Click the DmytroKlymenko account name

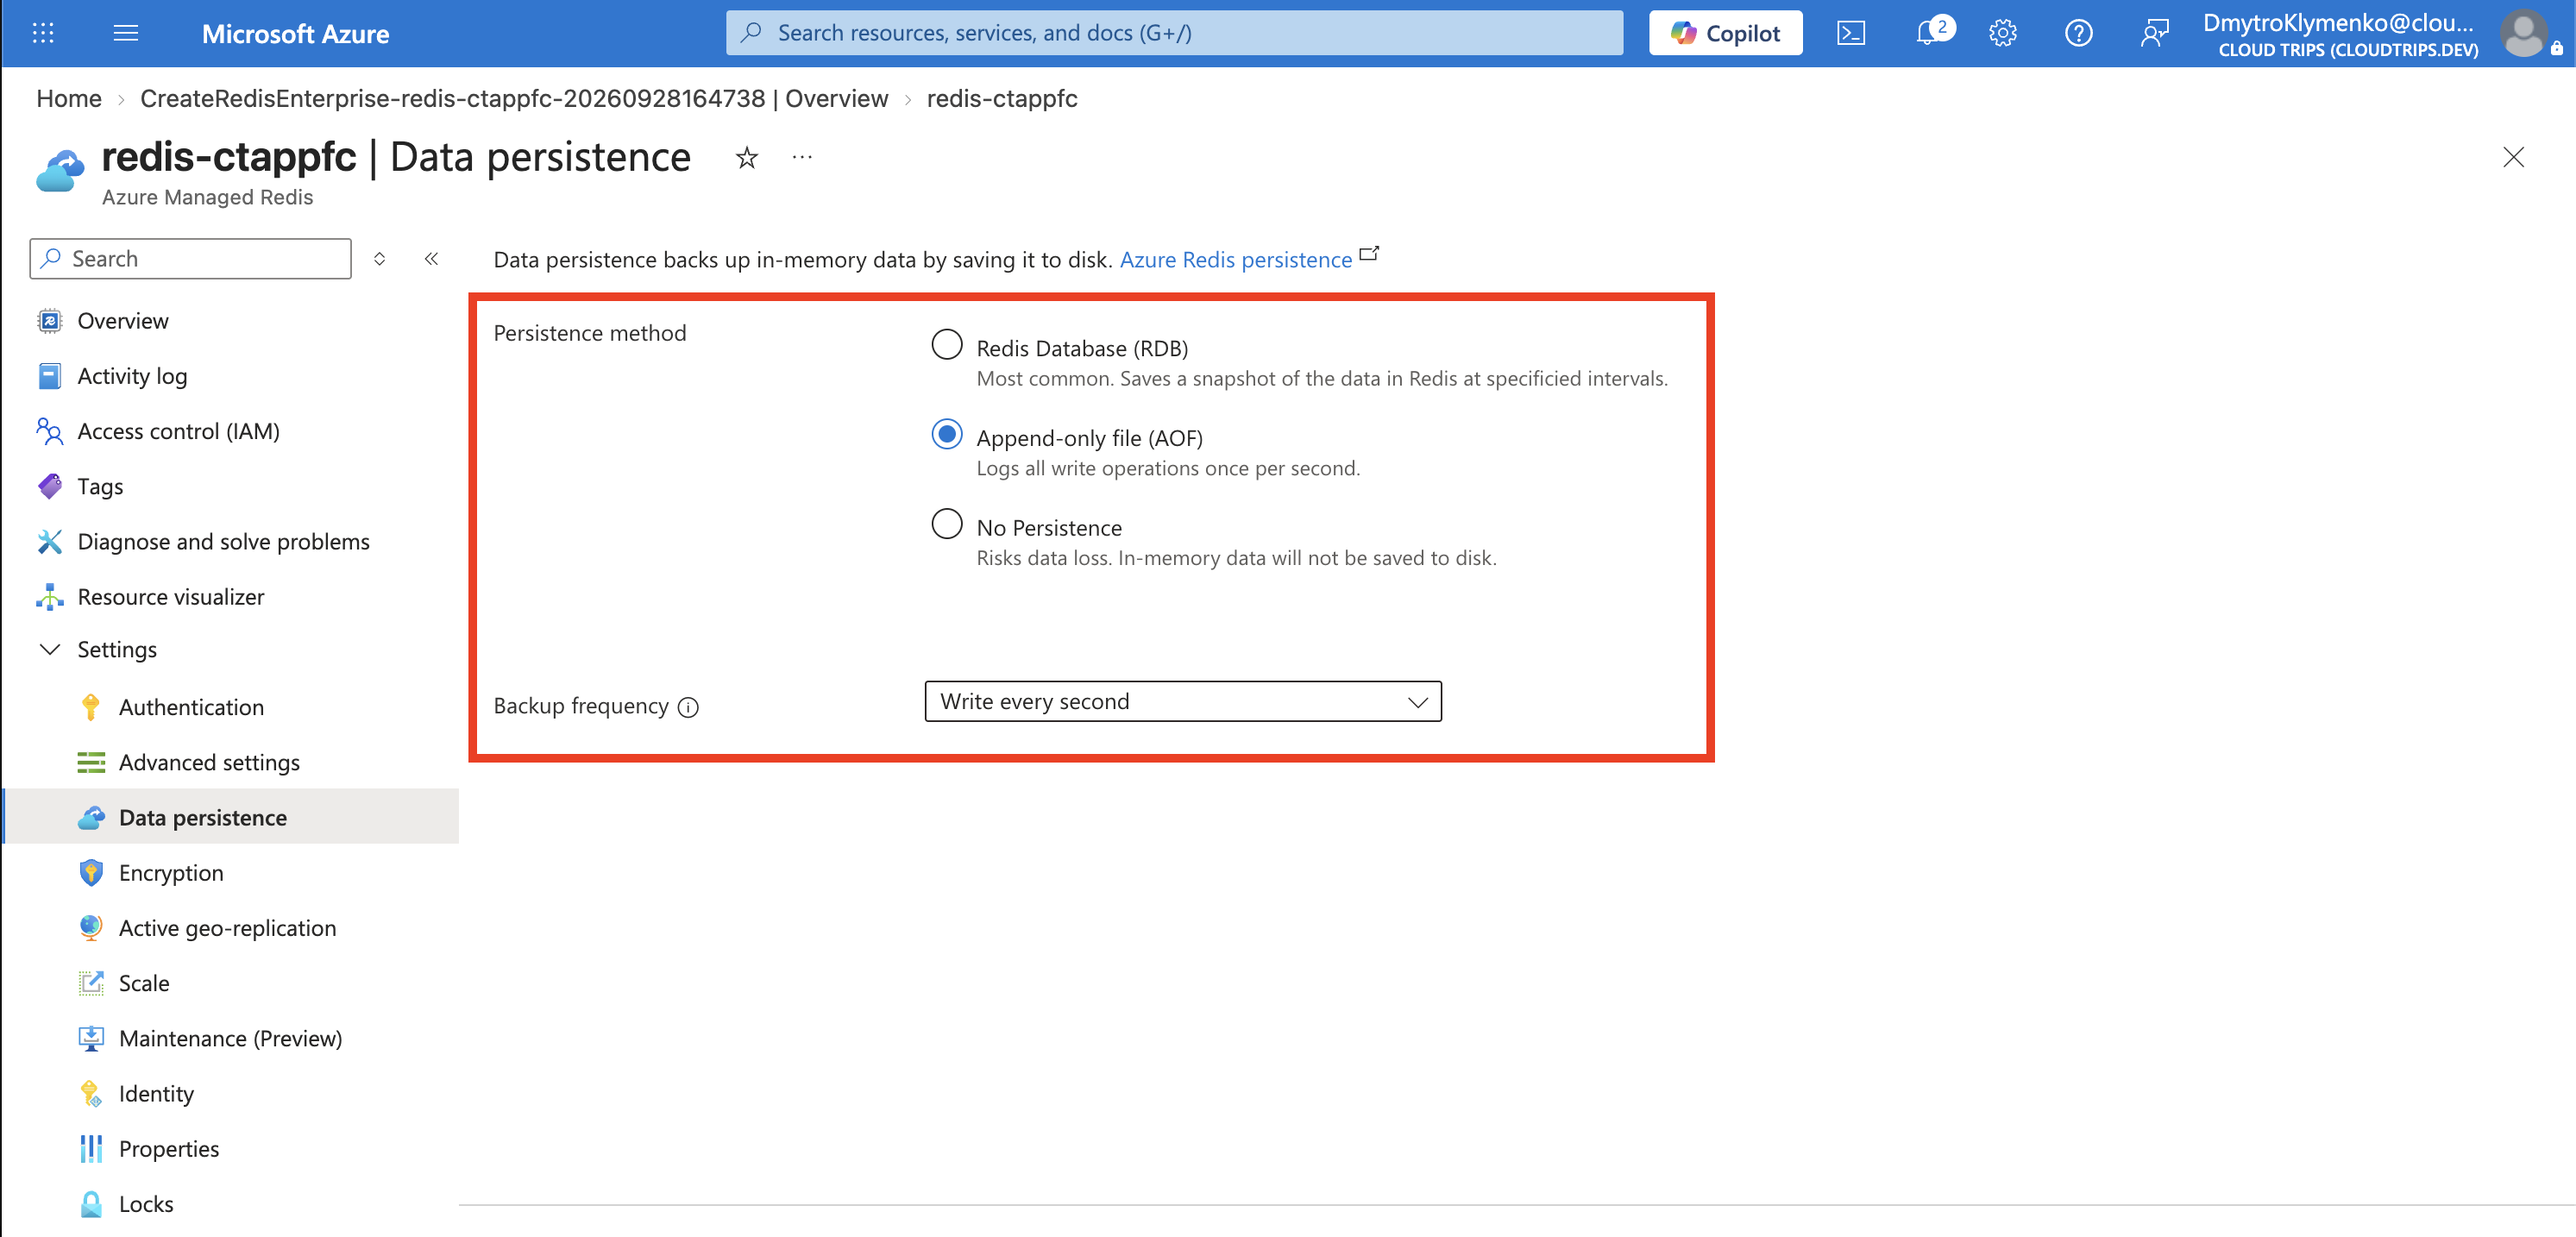click(x=2337, y=23)
